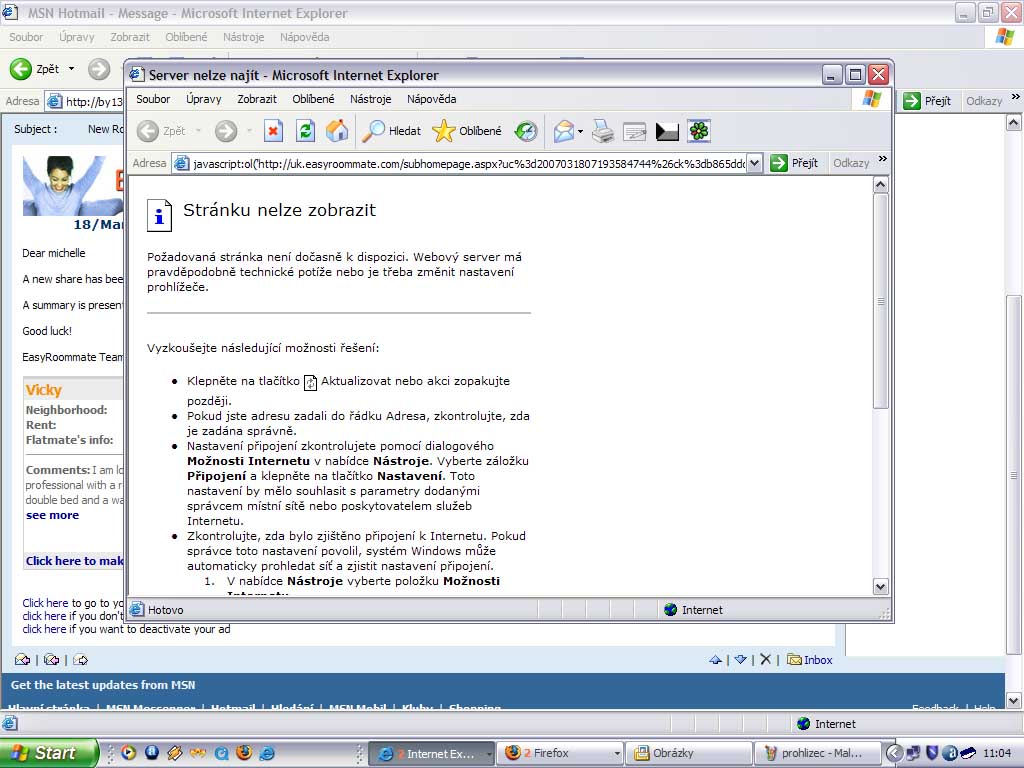Image resolution: width=1024 pixels, height=768 pixels.
Task: Click the Czech flag toolbar icon
Action: [x=667, y=132]
